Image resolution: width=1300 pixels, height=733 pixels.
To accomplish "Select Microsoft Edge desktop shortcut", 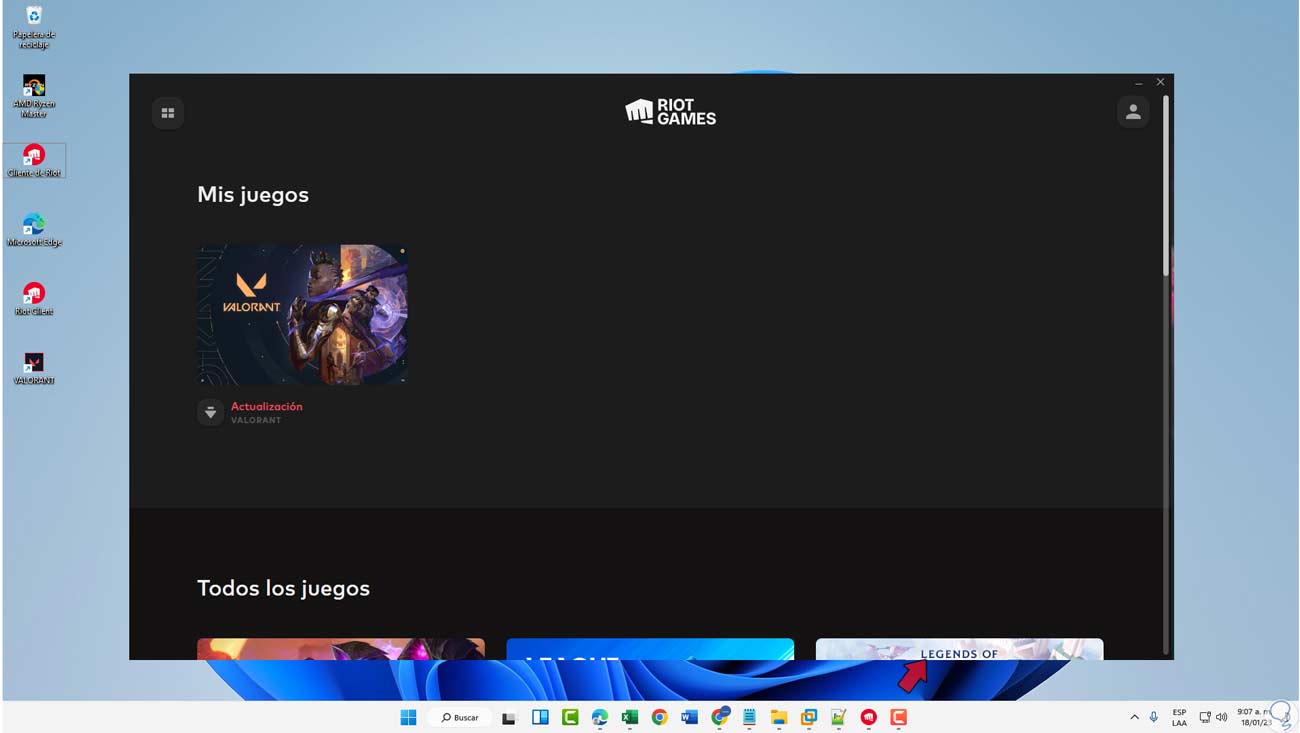I will (x=34, y=230).
